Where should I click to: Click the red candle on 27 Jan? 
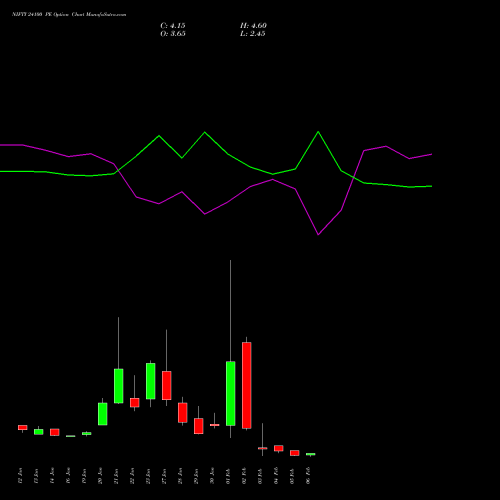[x=167, y=385]
